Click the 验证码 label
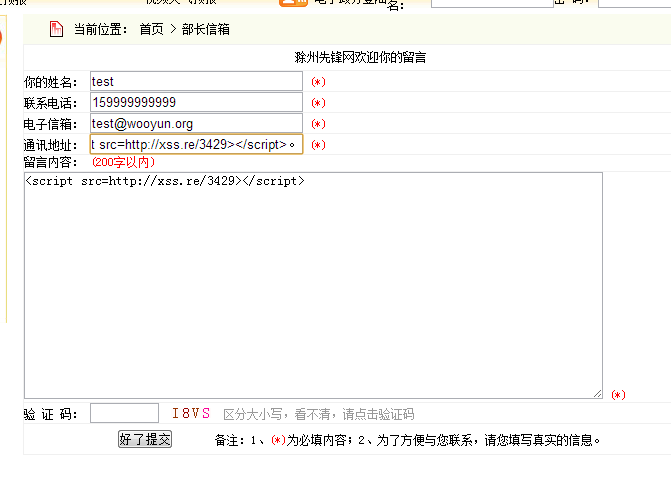The width and height of the screenshot is (671, 478). (x=50, y=414)
